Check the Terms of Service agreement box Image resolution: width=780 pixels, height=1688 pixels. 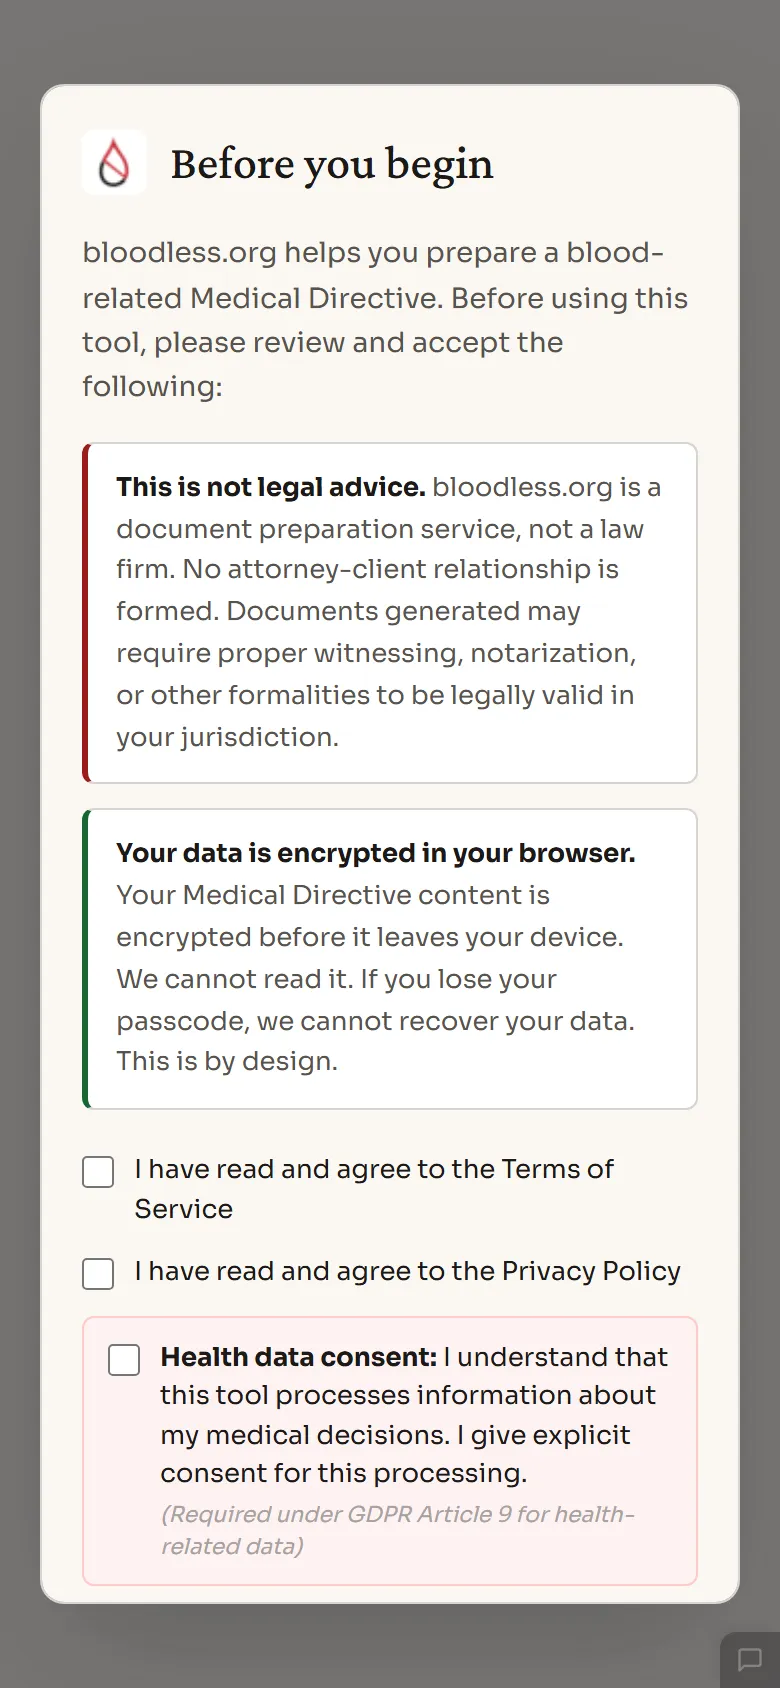coord(98,1172)
